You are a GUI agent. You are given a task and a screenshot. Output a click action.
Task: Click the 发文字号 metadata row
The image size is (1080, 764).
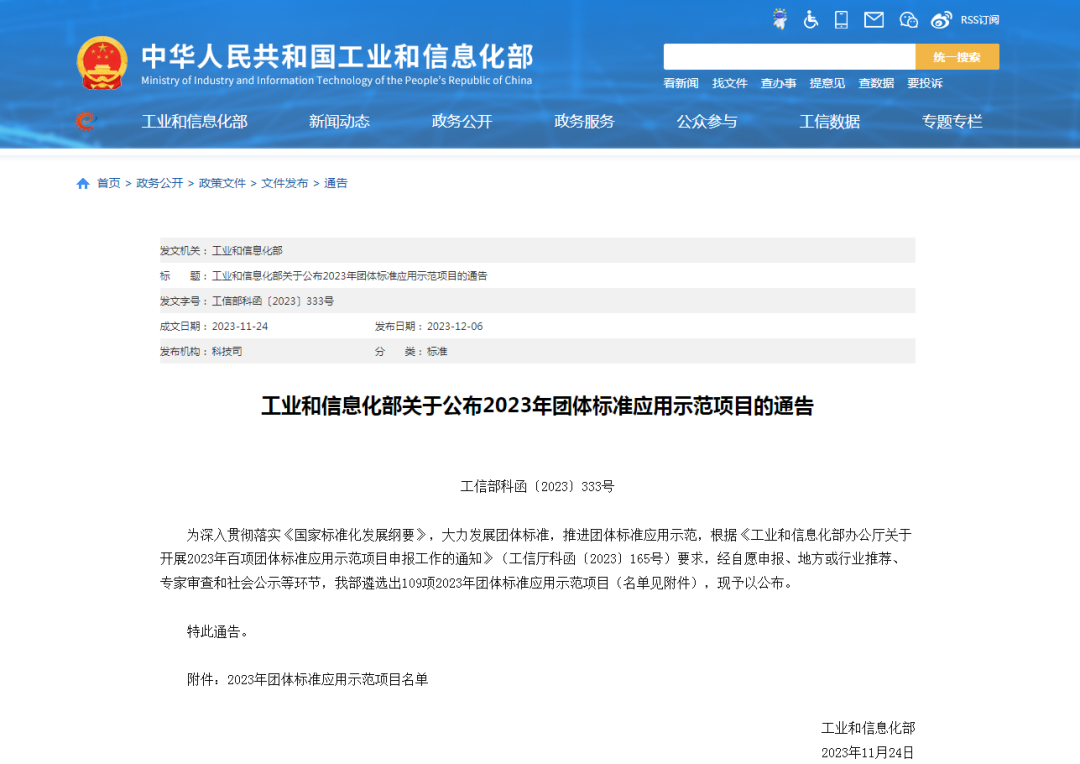point(537,301)
